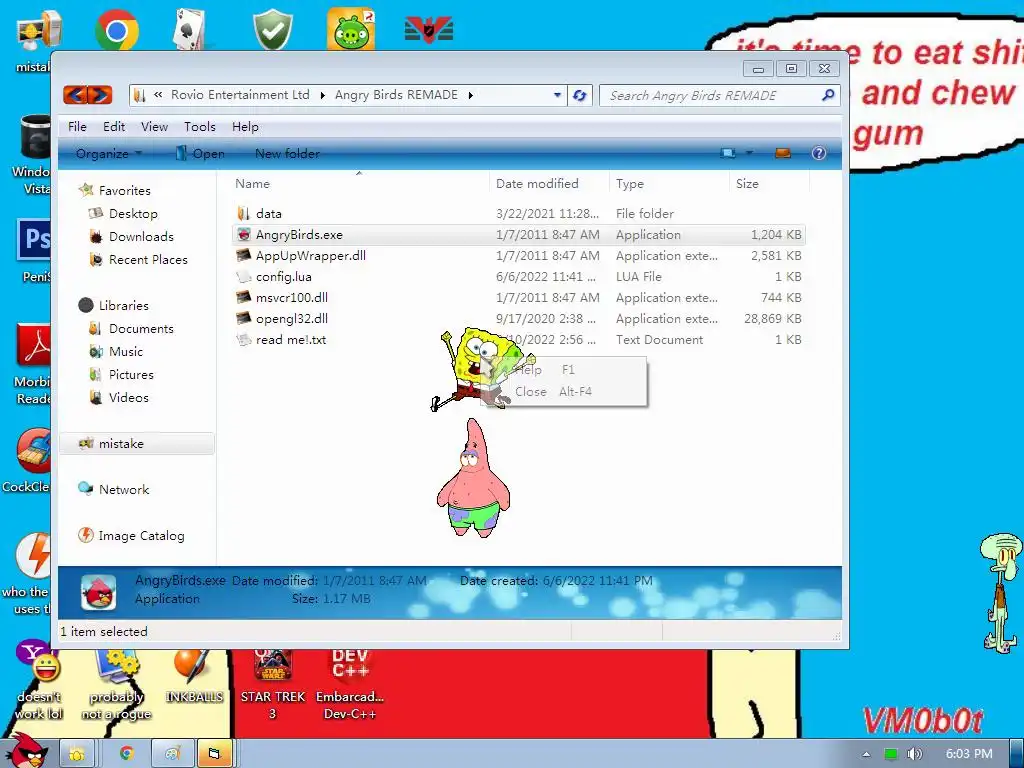Refresh the folder view icon
The height and width of the screenshot is (768, 1024).
coord(579,95)
